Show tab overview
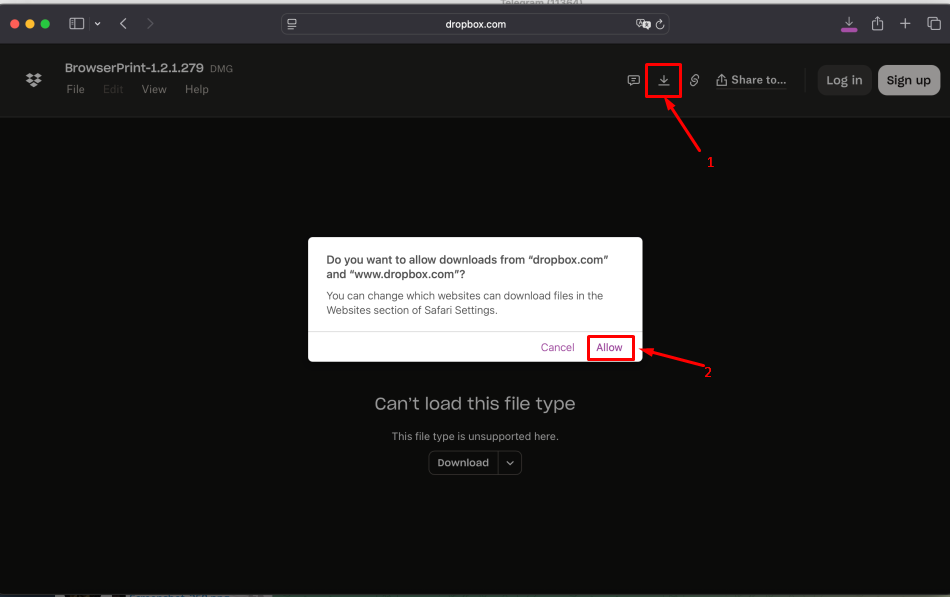Viewport: 950px width, 597px height. pyautogui.click(x=934, y=24)
